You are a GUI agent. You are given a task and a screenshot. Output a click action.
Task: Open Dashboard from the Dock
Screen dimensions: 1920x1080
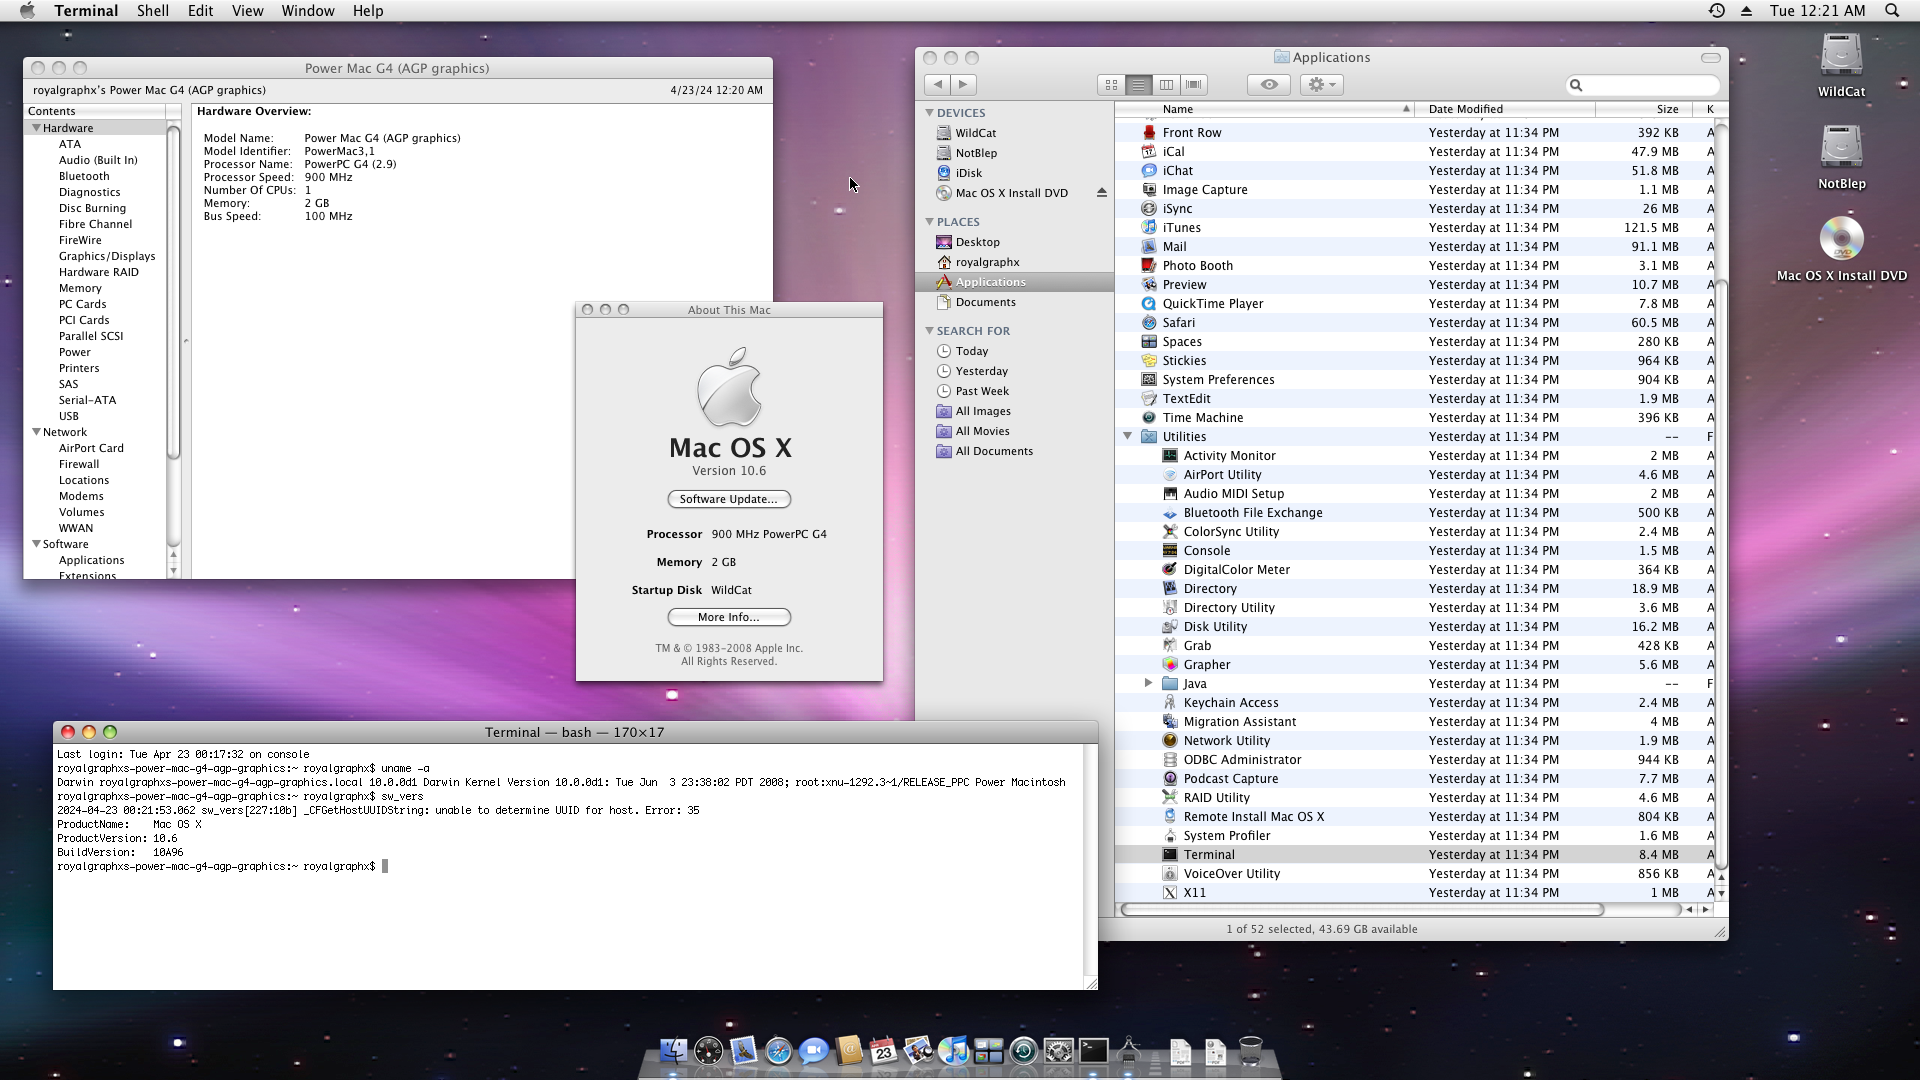click(x=708, y=1051)
